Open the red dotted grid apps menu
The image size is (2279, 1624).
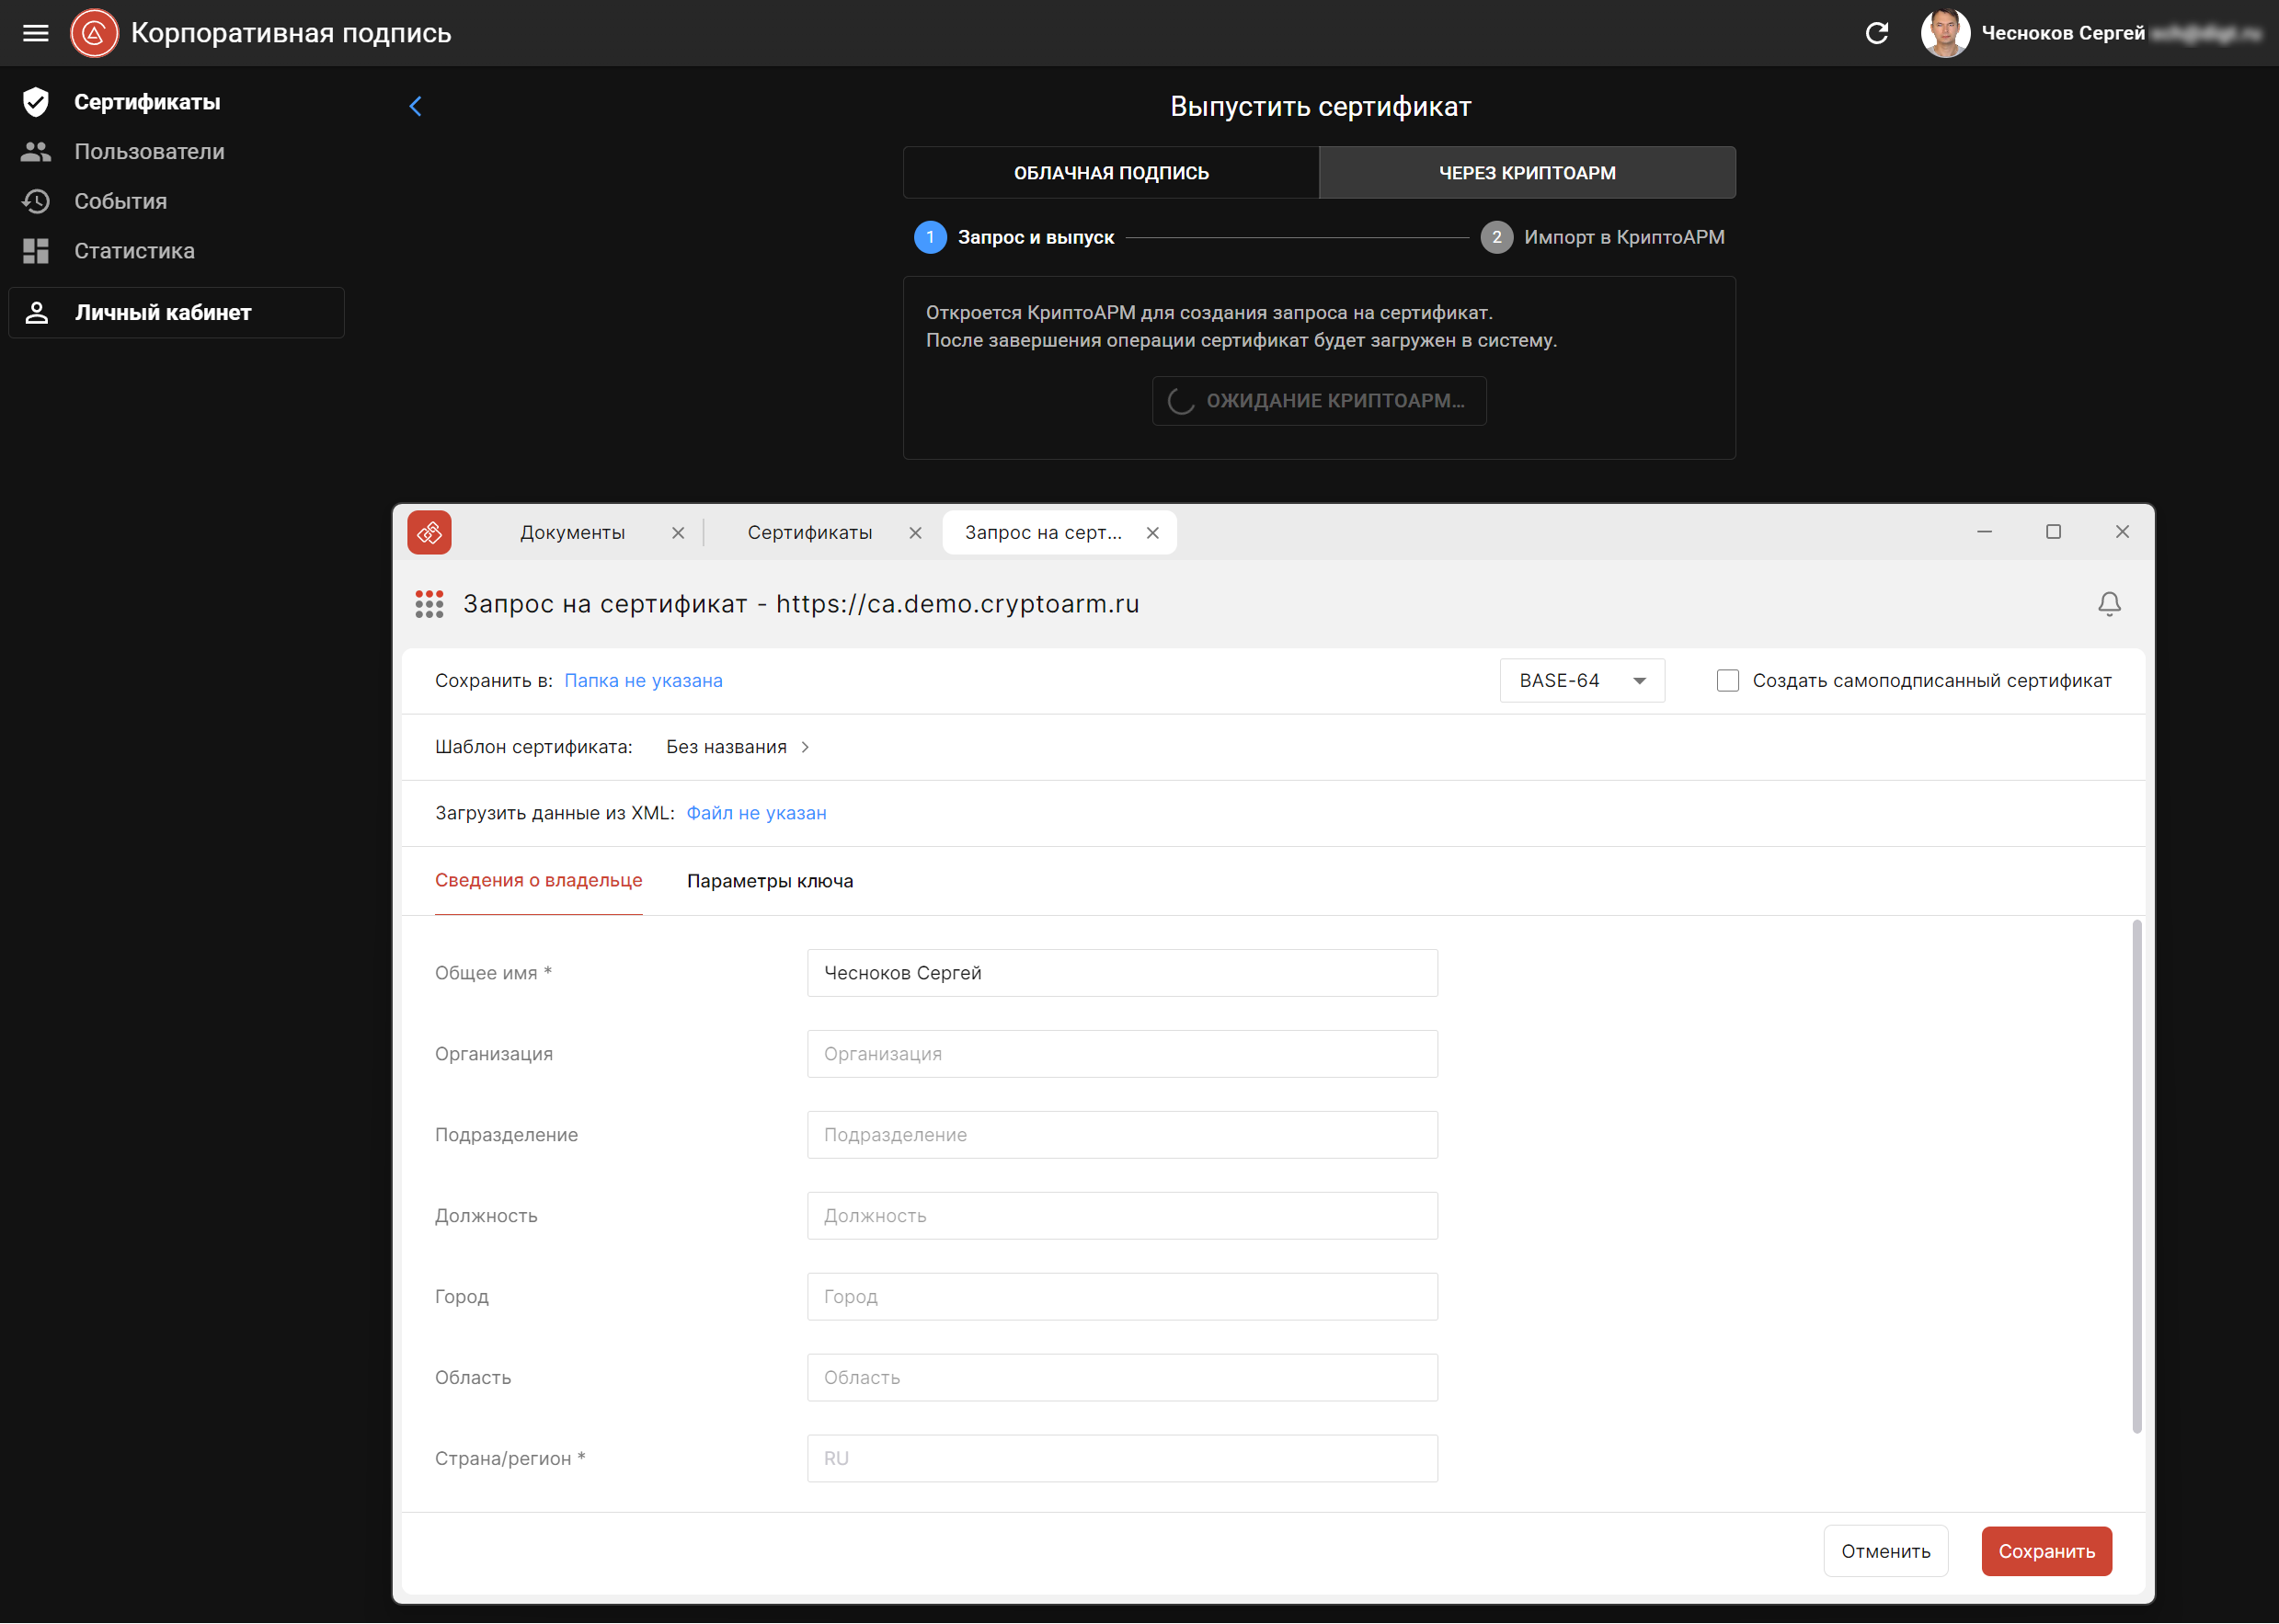pyautogui.click(x=429, y=604)
